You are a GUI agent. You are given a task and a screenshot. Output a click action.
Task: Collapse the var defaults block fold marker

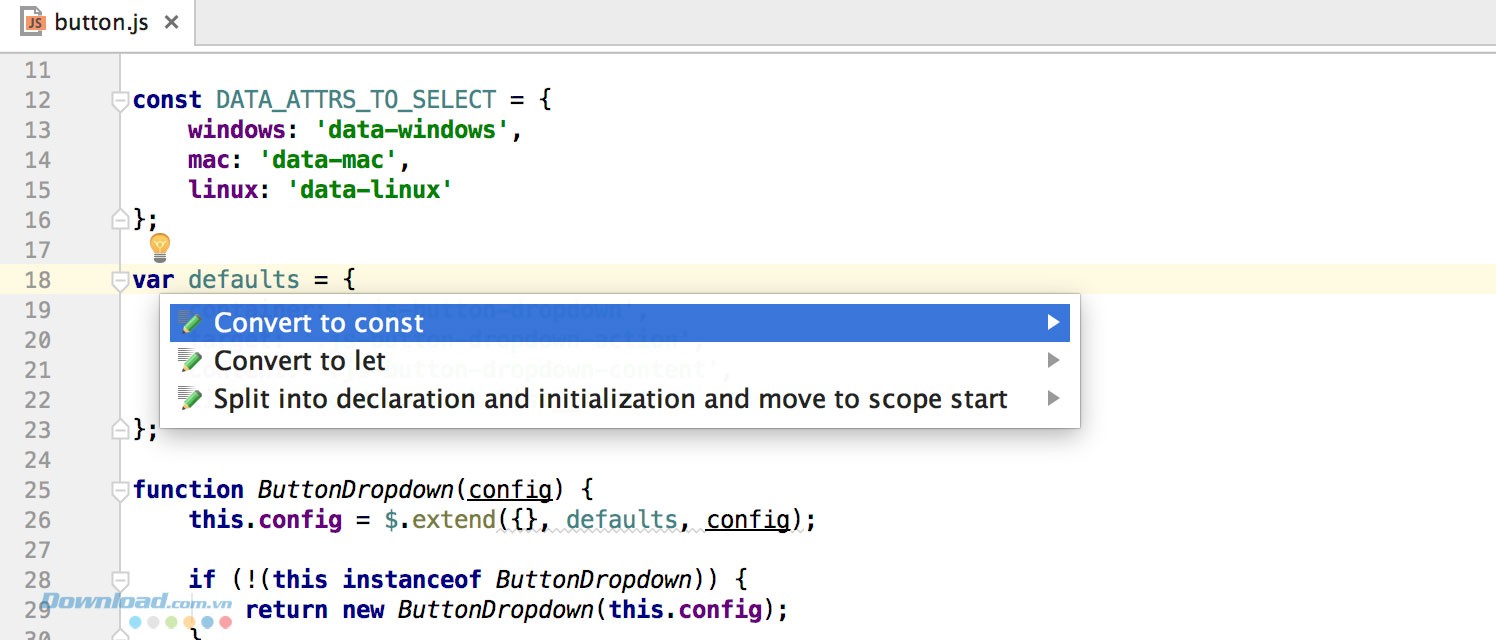pos(120,280)
